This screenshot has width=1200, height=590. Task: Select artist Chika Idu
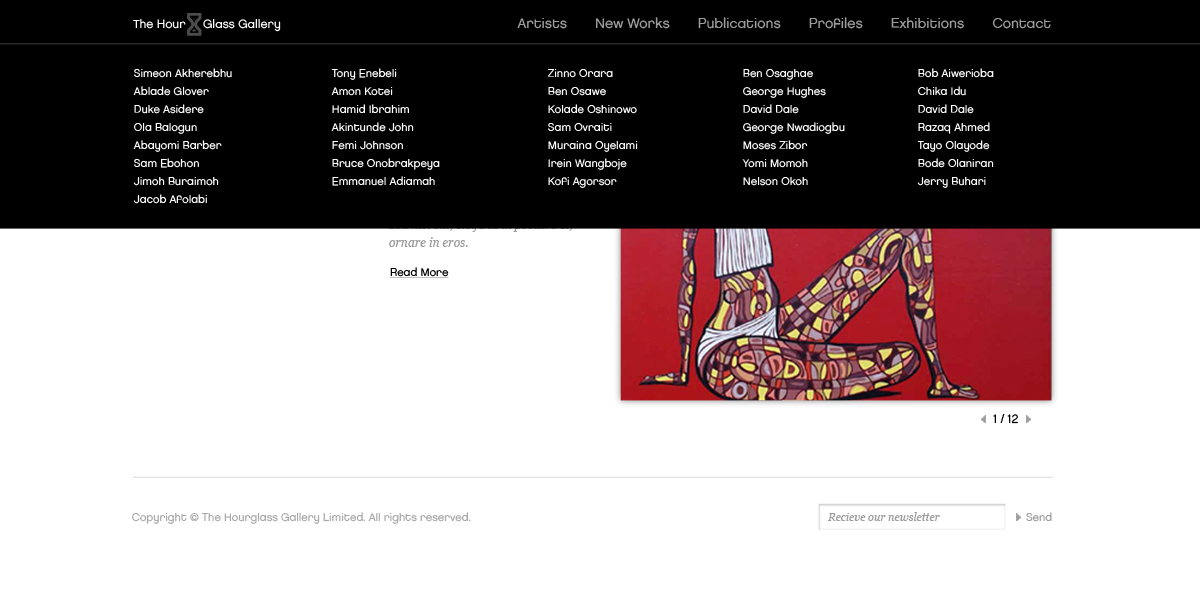pos(942,91)
